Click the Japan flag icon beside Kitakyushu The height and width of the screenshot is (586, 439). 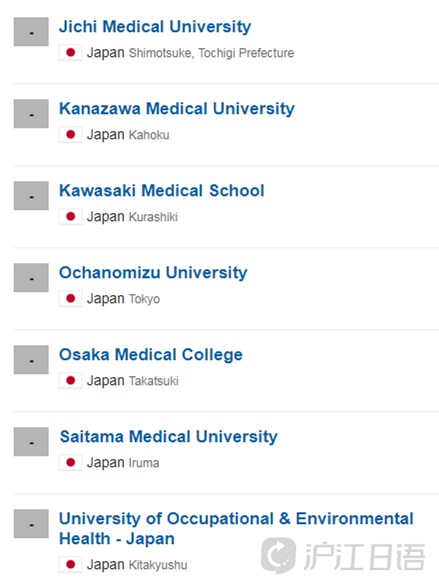pyautogui.click(x=71, y=565)
